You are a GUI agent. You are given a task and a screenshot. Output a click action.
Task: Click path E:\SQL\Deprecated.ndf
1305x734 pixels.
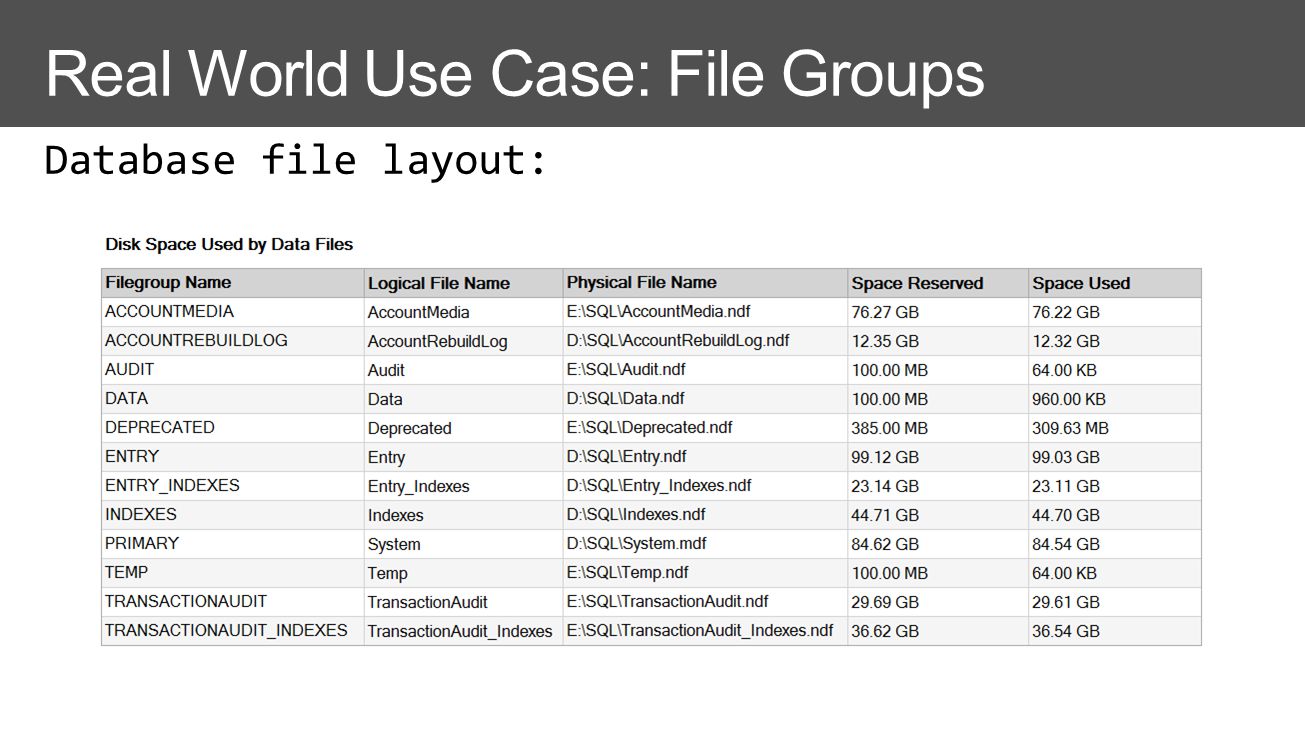click(649, 428)
